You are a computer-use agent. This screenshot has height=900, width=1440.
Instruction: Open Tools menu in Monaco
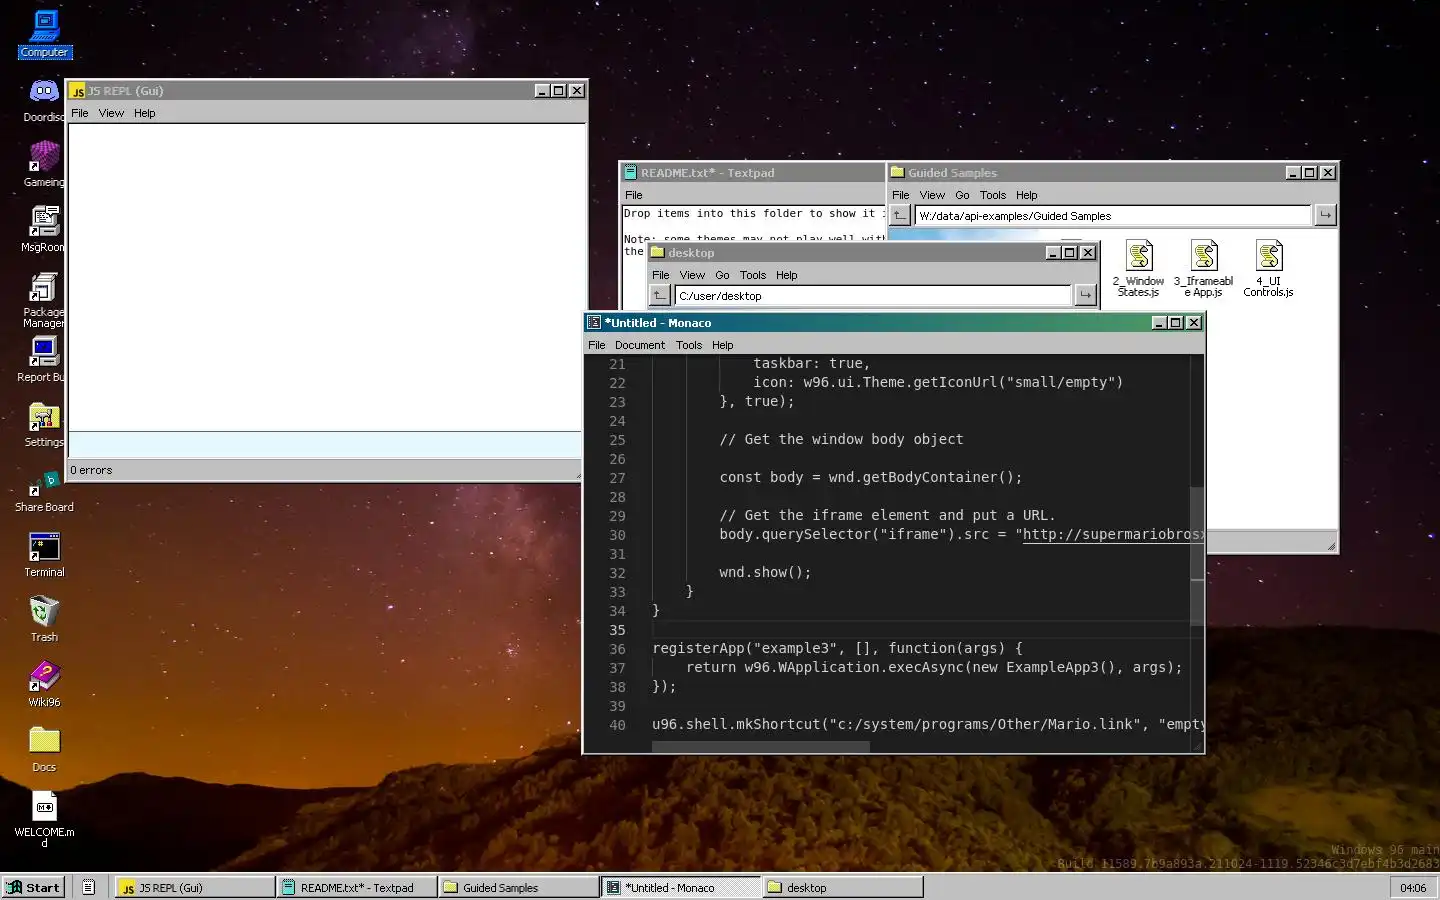689,345
